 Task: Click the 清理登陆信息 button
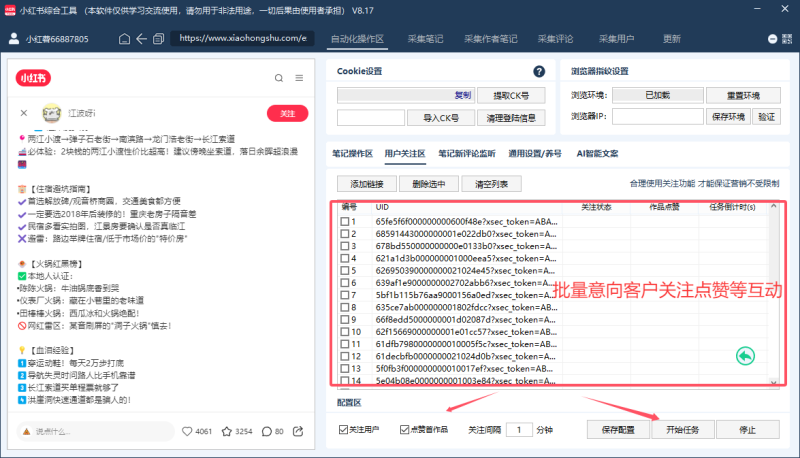511,118
